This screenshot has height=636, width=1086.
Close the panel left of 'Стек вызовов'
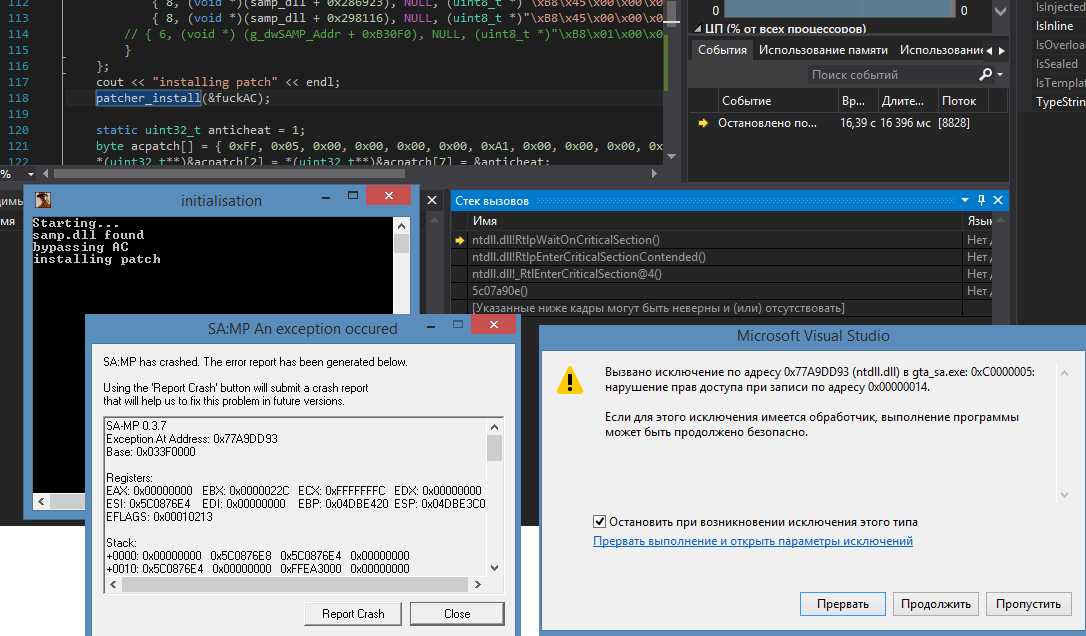point(432,200)
